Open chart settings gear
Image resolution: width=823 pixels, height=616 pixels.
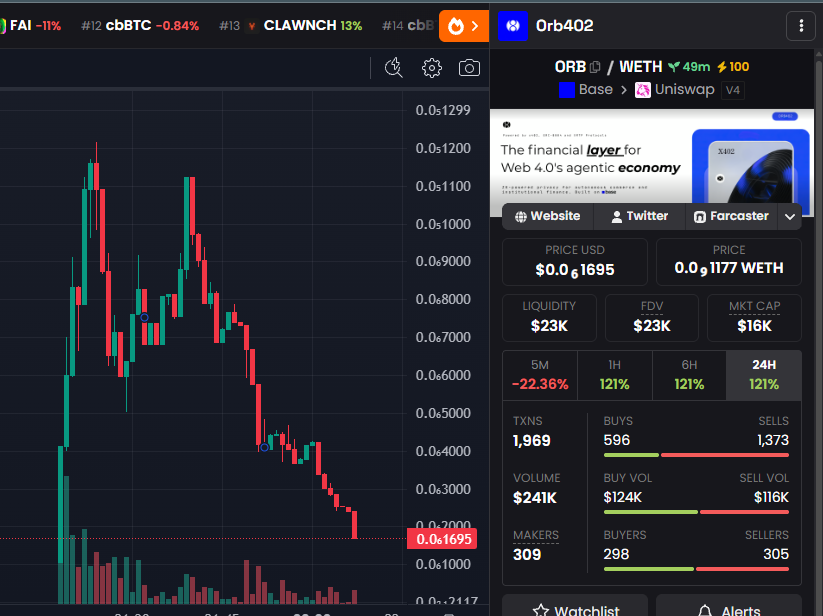coord(431,68)
